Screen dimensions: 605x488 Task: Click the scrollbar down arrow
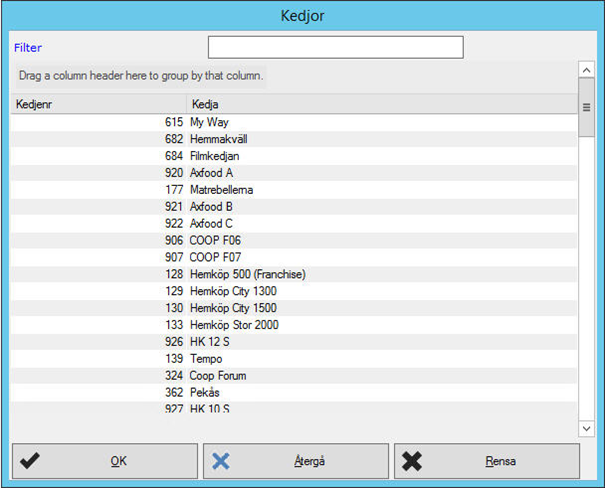tap(586, 429)
